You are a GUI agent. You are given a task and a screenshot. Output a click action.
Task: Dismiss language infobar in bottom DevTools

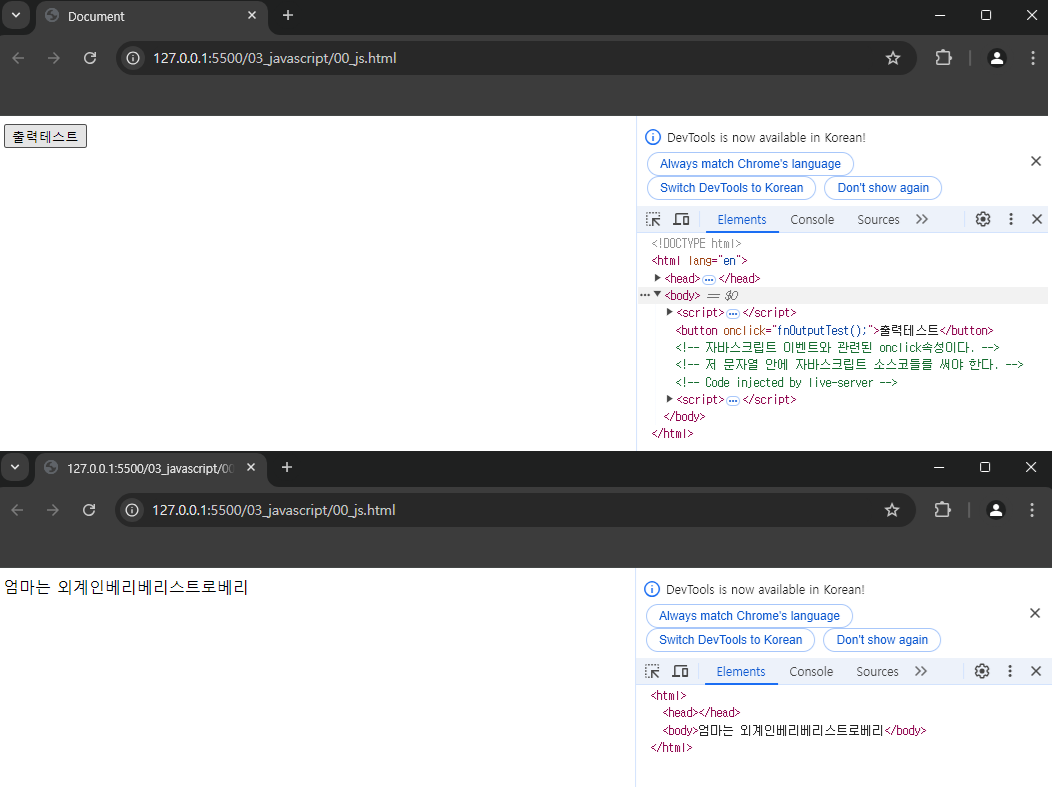(x=1035, y=613)
